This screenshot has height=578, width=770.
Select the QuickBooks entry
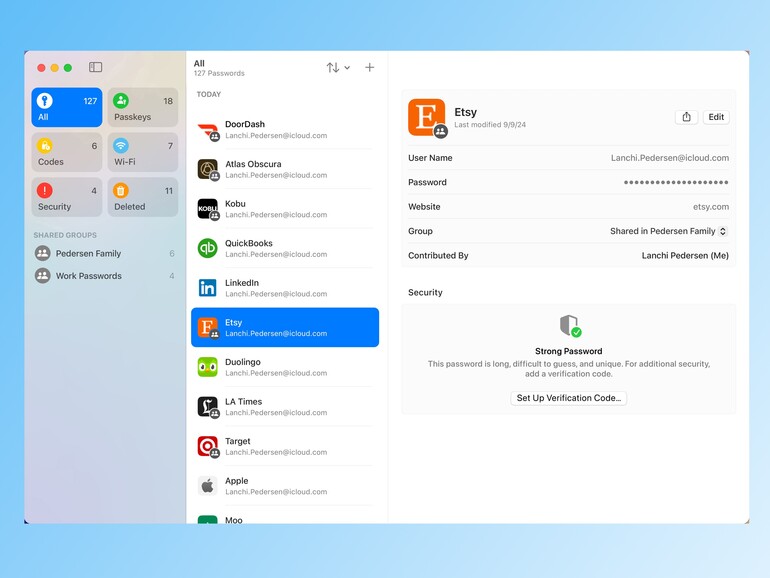(285, 248)
